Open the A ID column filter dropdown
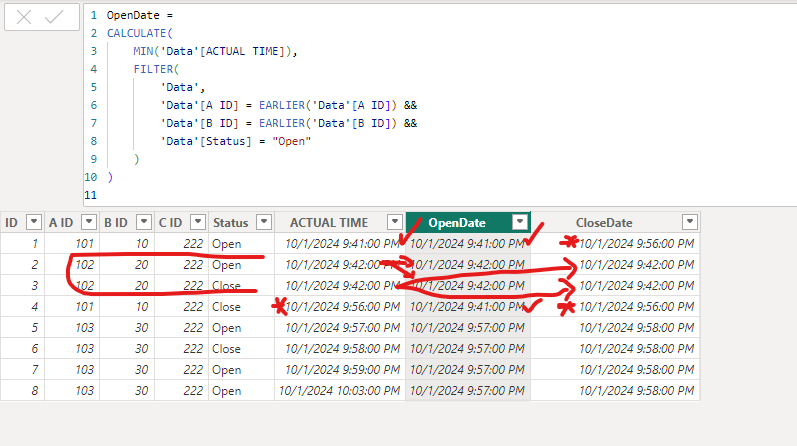 [x=88, y=222]
